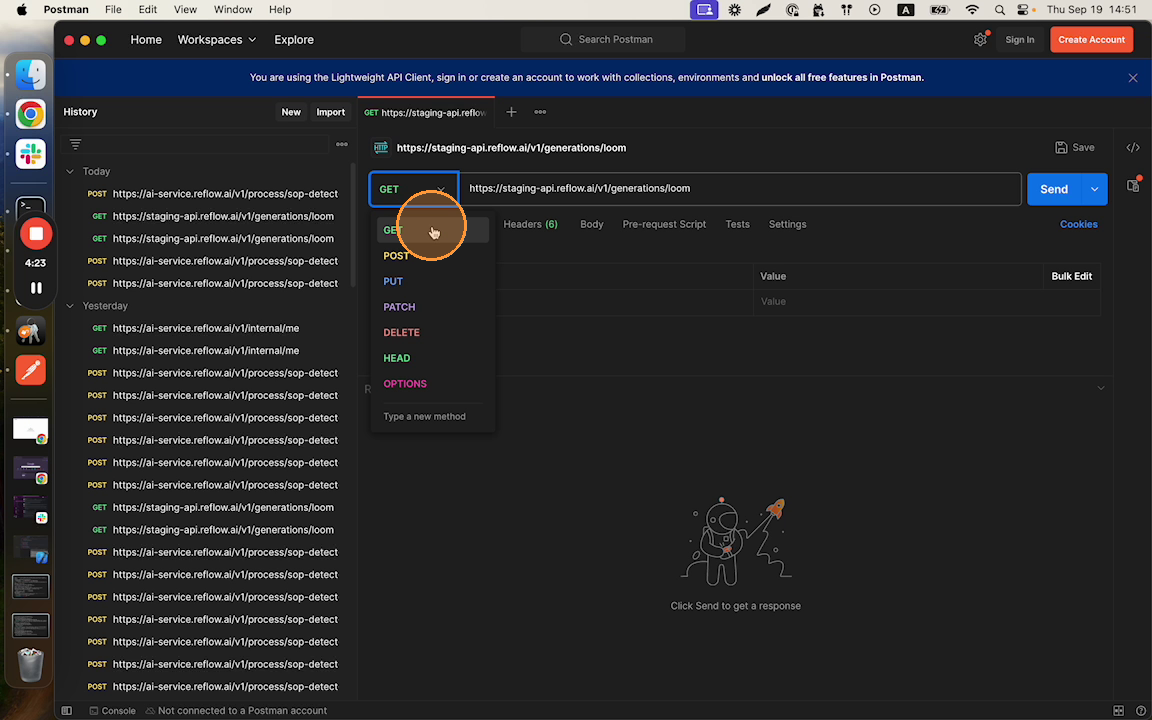Image resolution: width=1152 pixels, height=720 pixels.
Task: Open Explore in Postman header
Action: click(294, 40)
